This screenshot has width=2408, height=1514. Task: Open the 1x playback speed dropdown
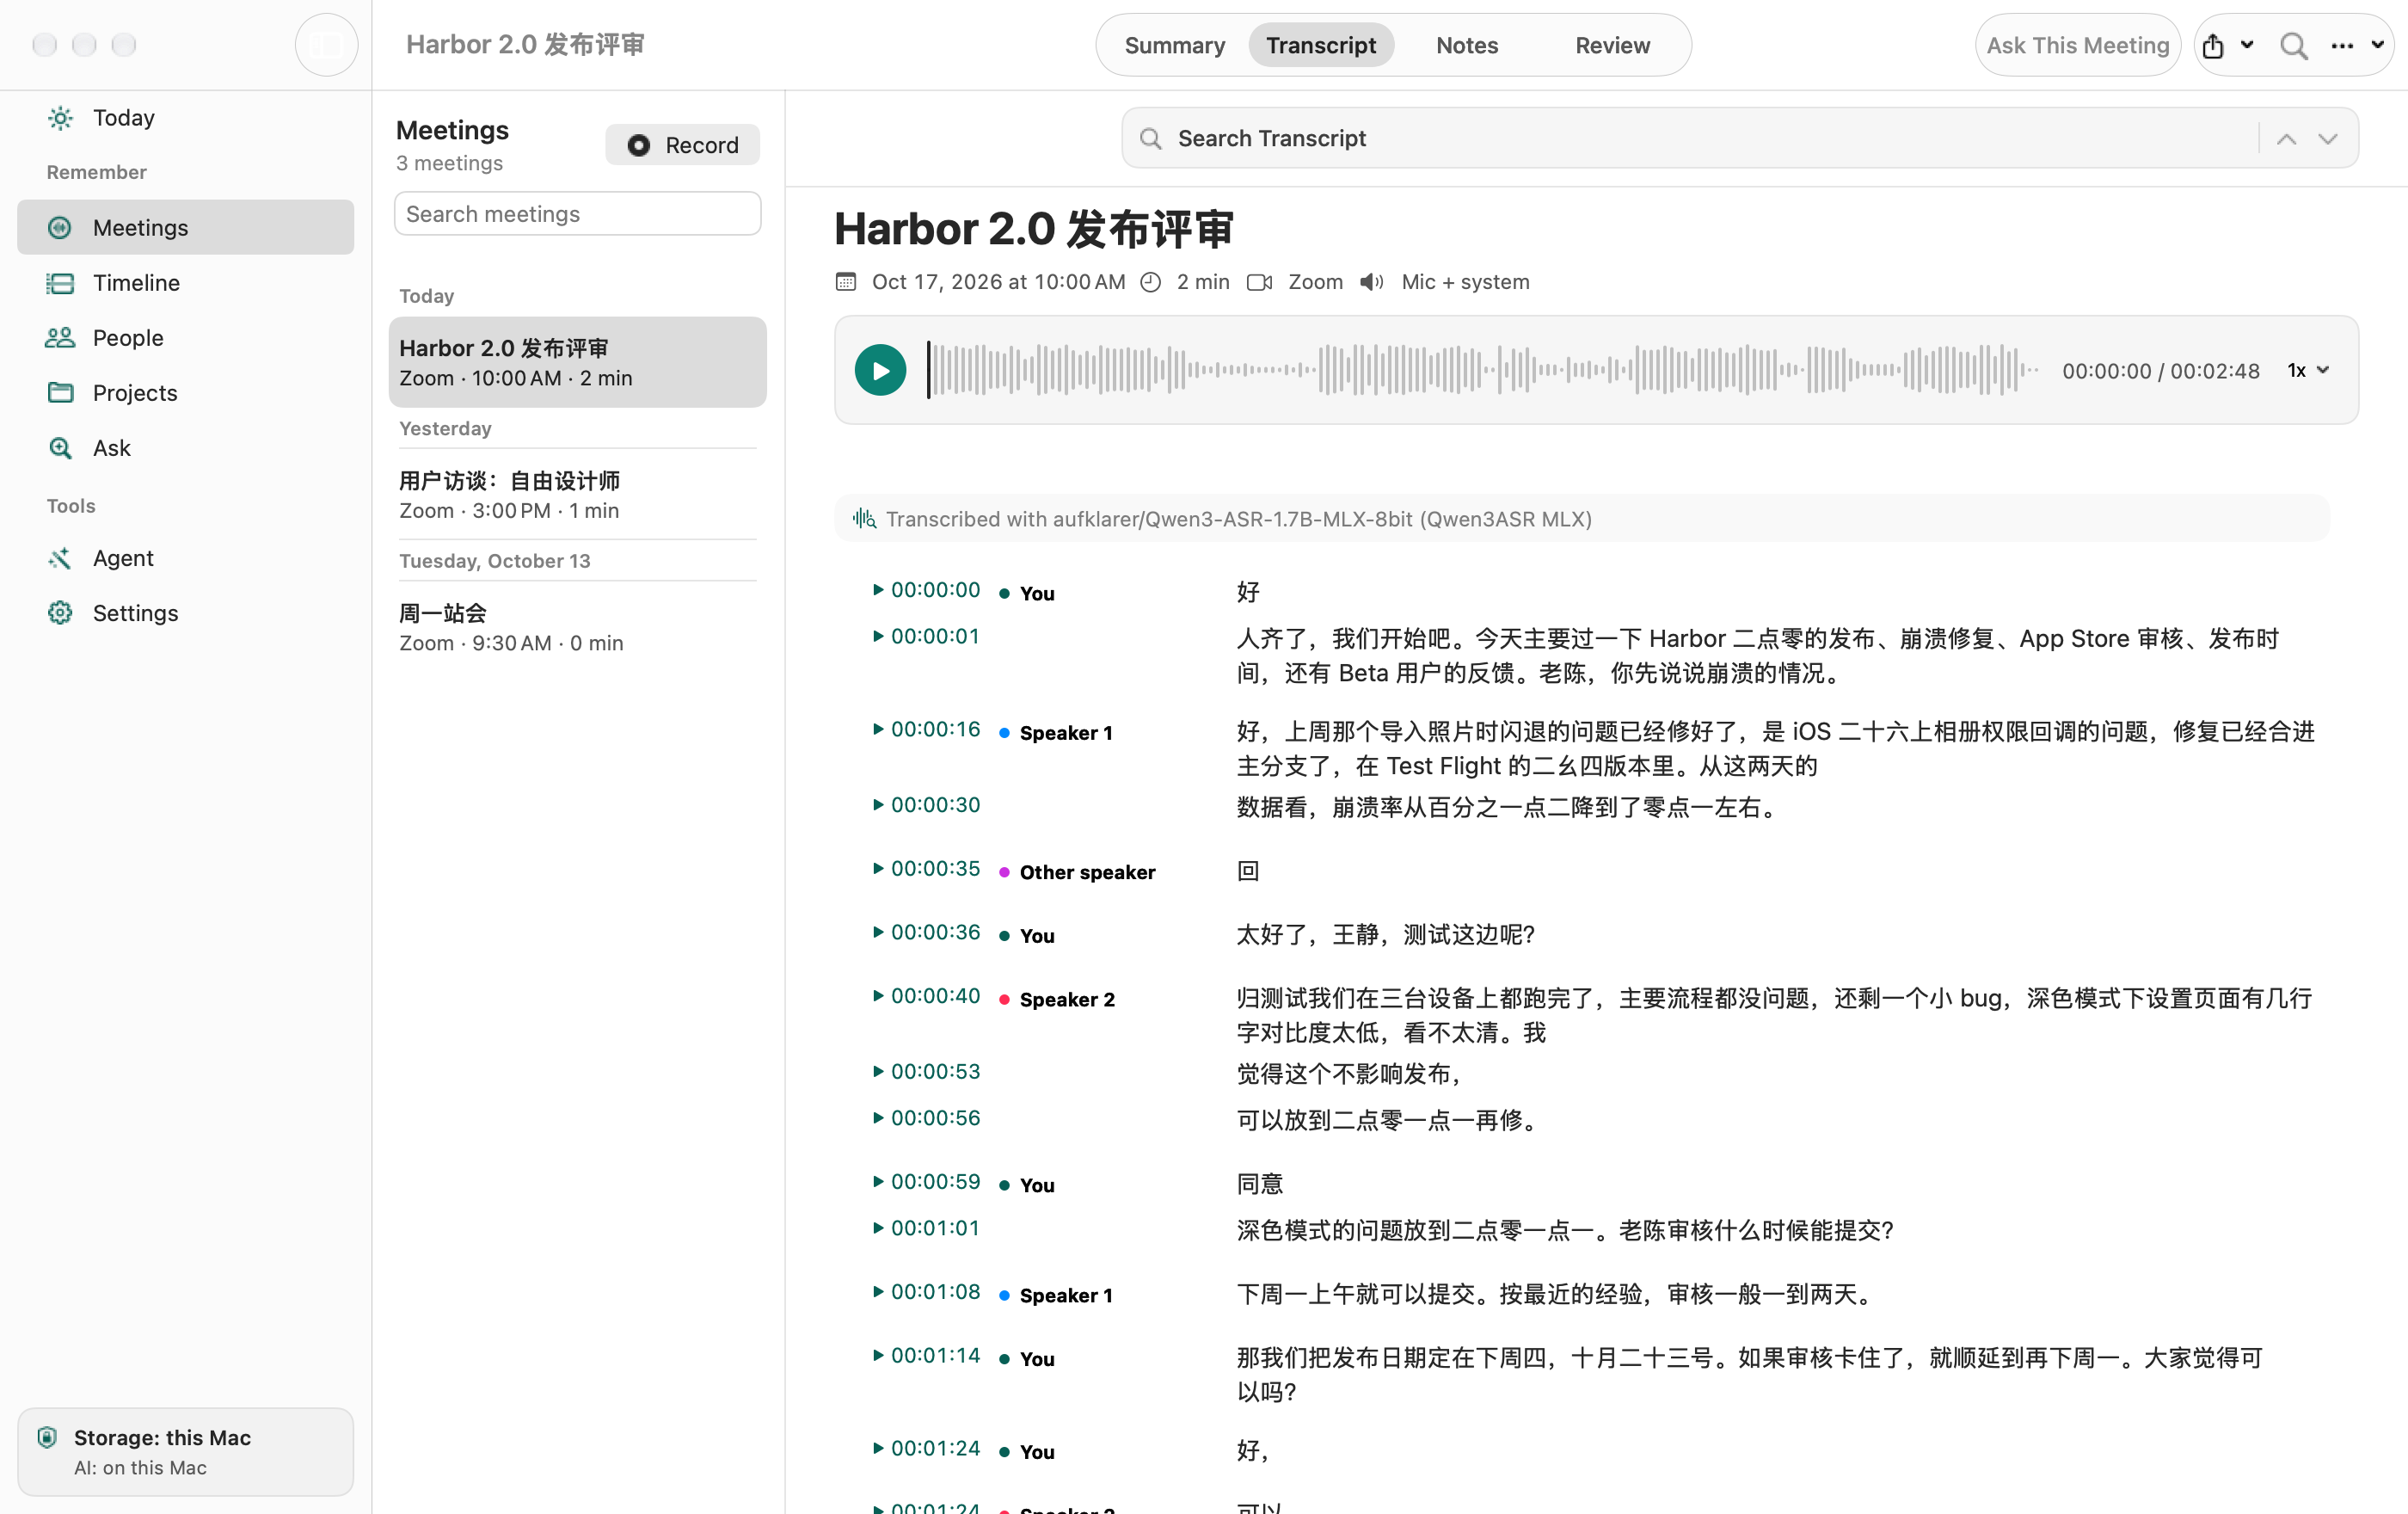point(2308,370)
